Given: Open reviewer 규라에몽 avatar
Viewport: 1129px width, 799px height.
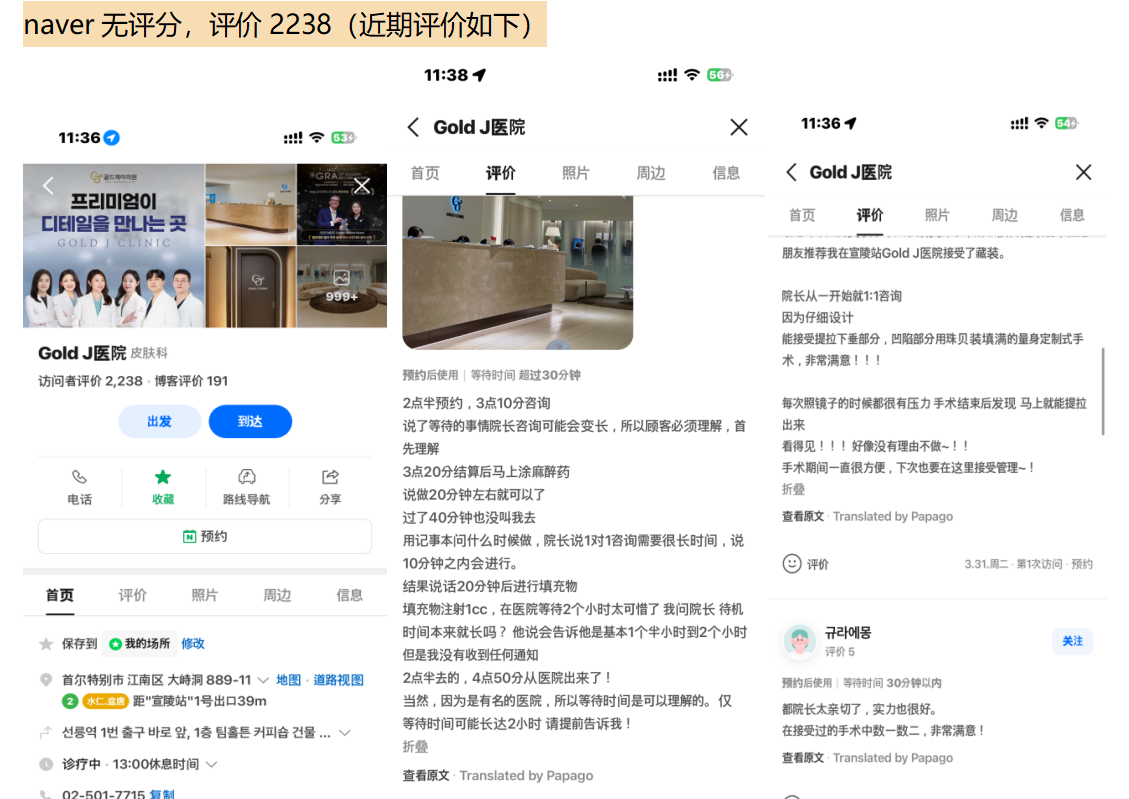Looking at the screenshot, I should click(x=799, y=641).
